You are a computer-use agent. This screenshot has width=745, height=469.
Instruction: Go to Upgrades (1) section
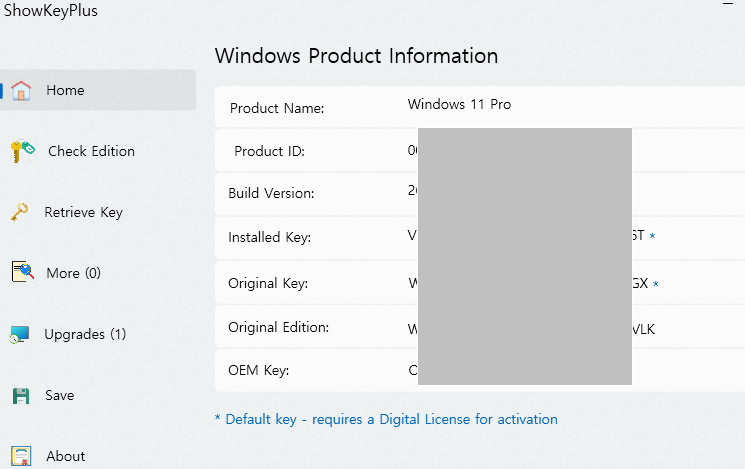point(86,334)
